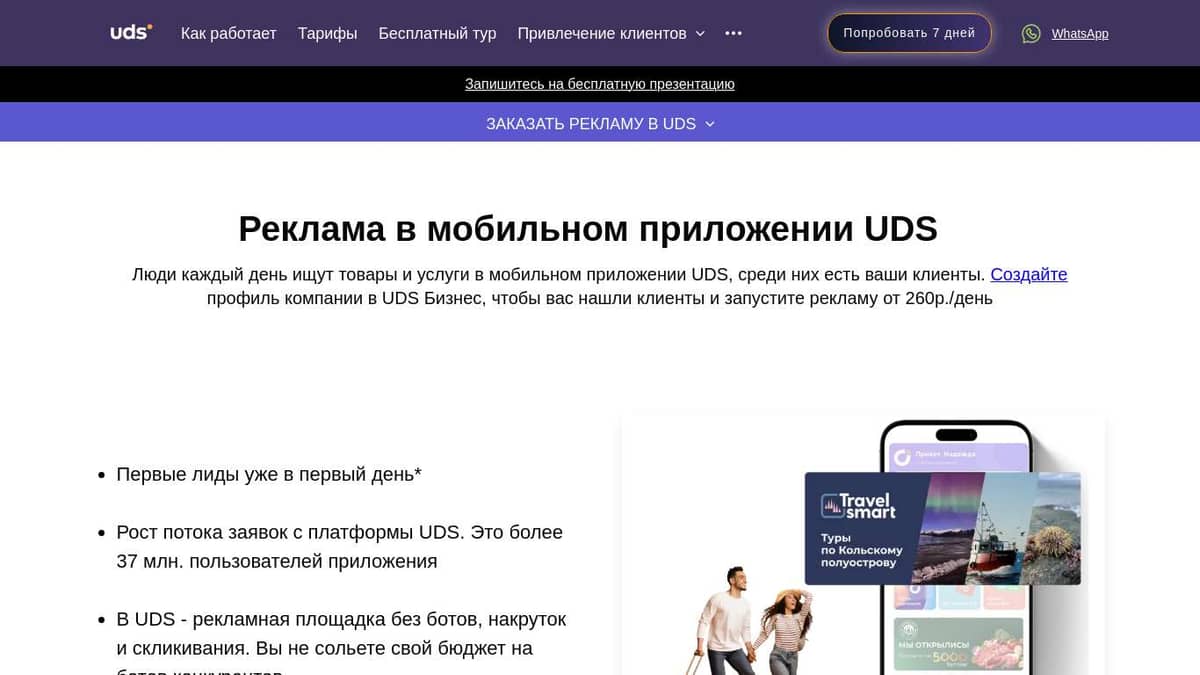This screenshot has height=675, width=1200.
Task: Open the ЗАКАЗАТЬ РЕКЛАМУ В UDS dropdown
Action: 600,122
